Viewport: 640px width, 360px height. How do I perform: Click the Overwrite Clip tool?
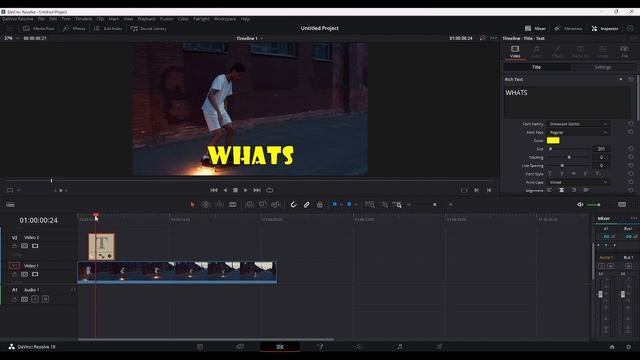point(262,204)
